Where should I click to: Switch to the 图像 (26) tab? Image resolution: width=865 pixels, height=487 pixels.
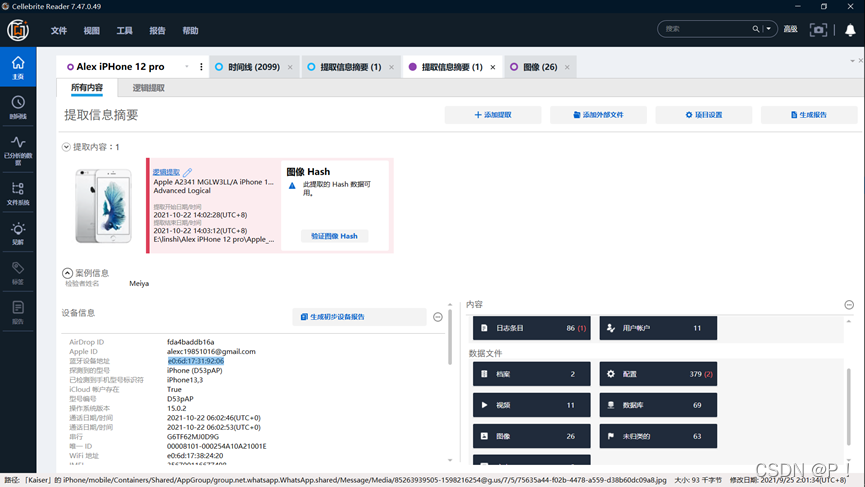click(x=540, y=67)
